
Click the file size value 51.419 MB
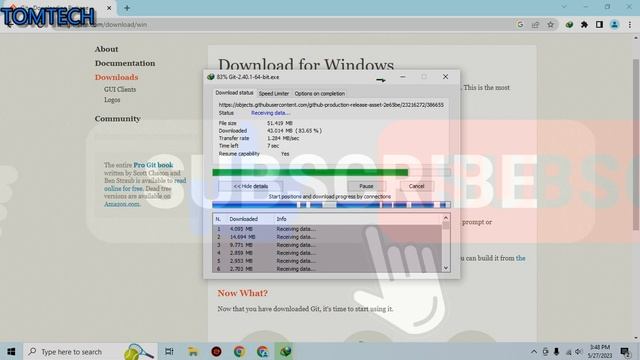pyautogui.click(x=280, y=123)
